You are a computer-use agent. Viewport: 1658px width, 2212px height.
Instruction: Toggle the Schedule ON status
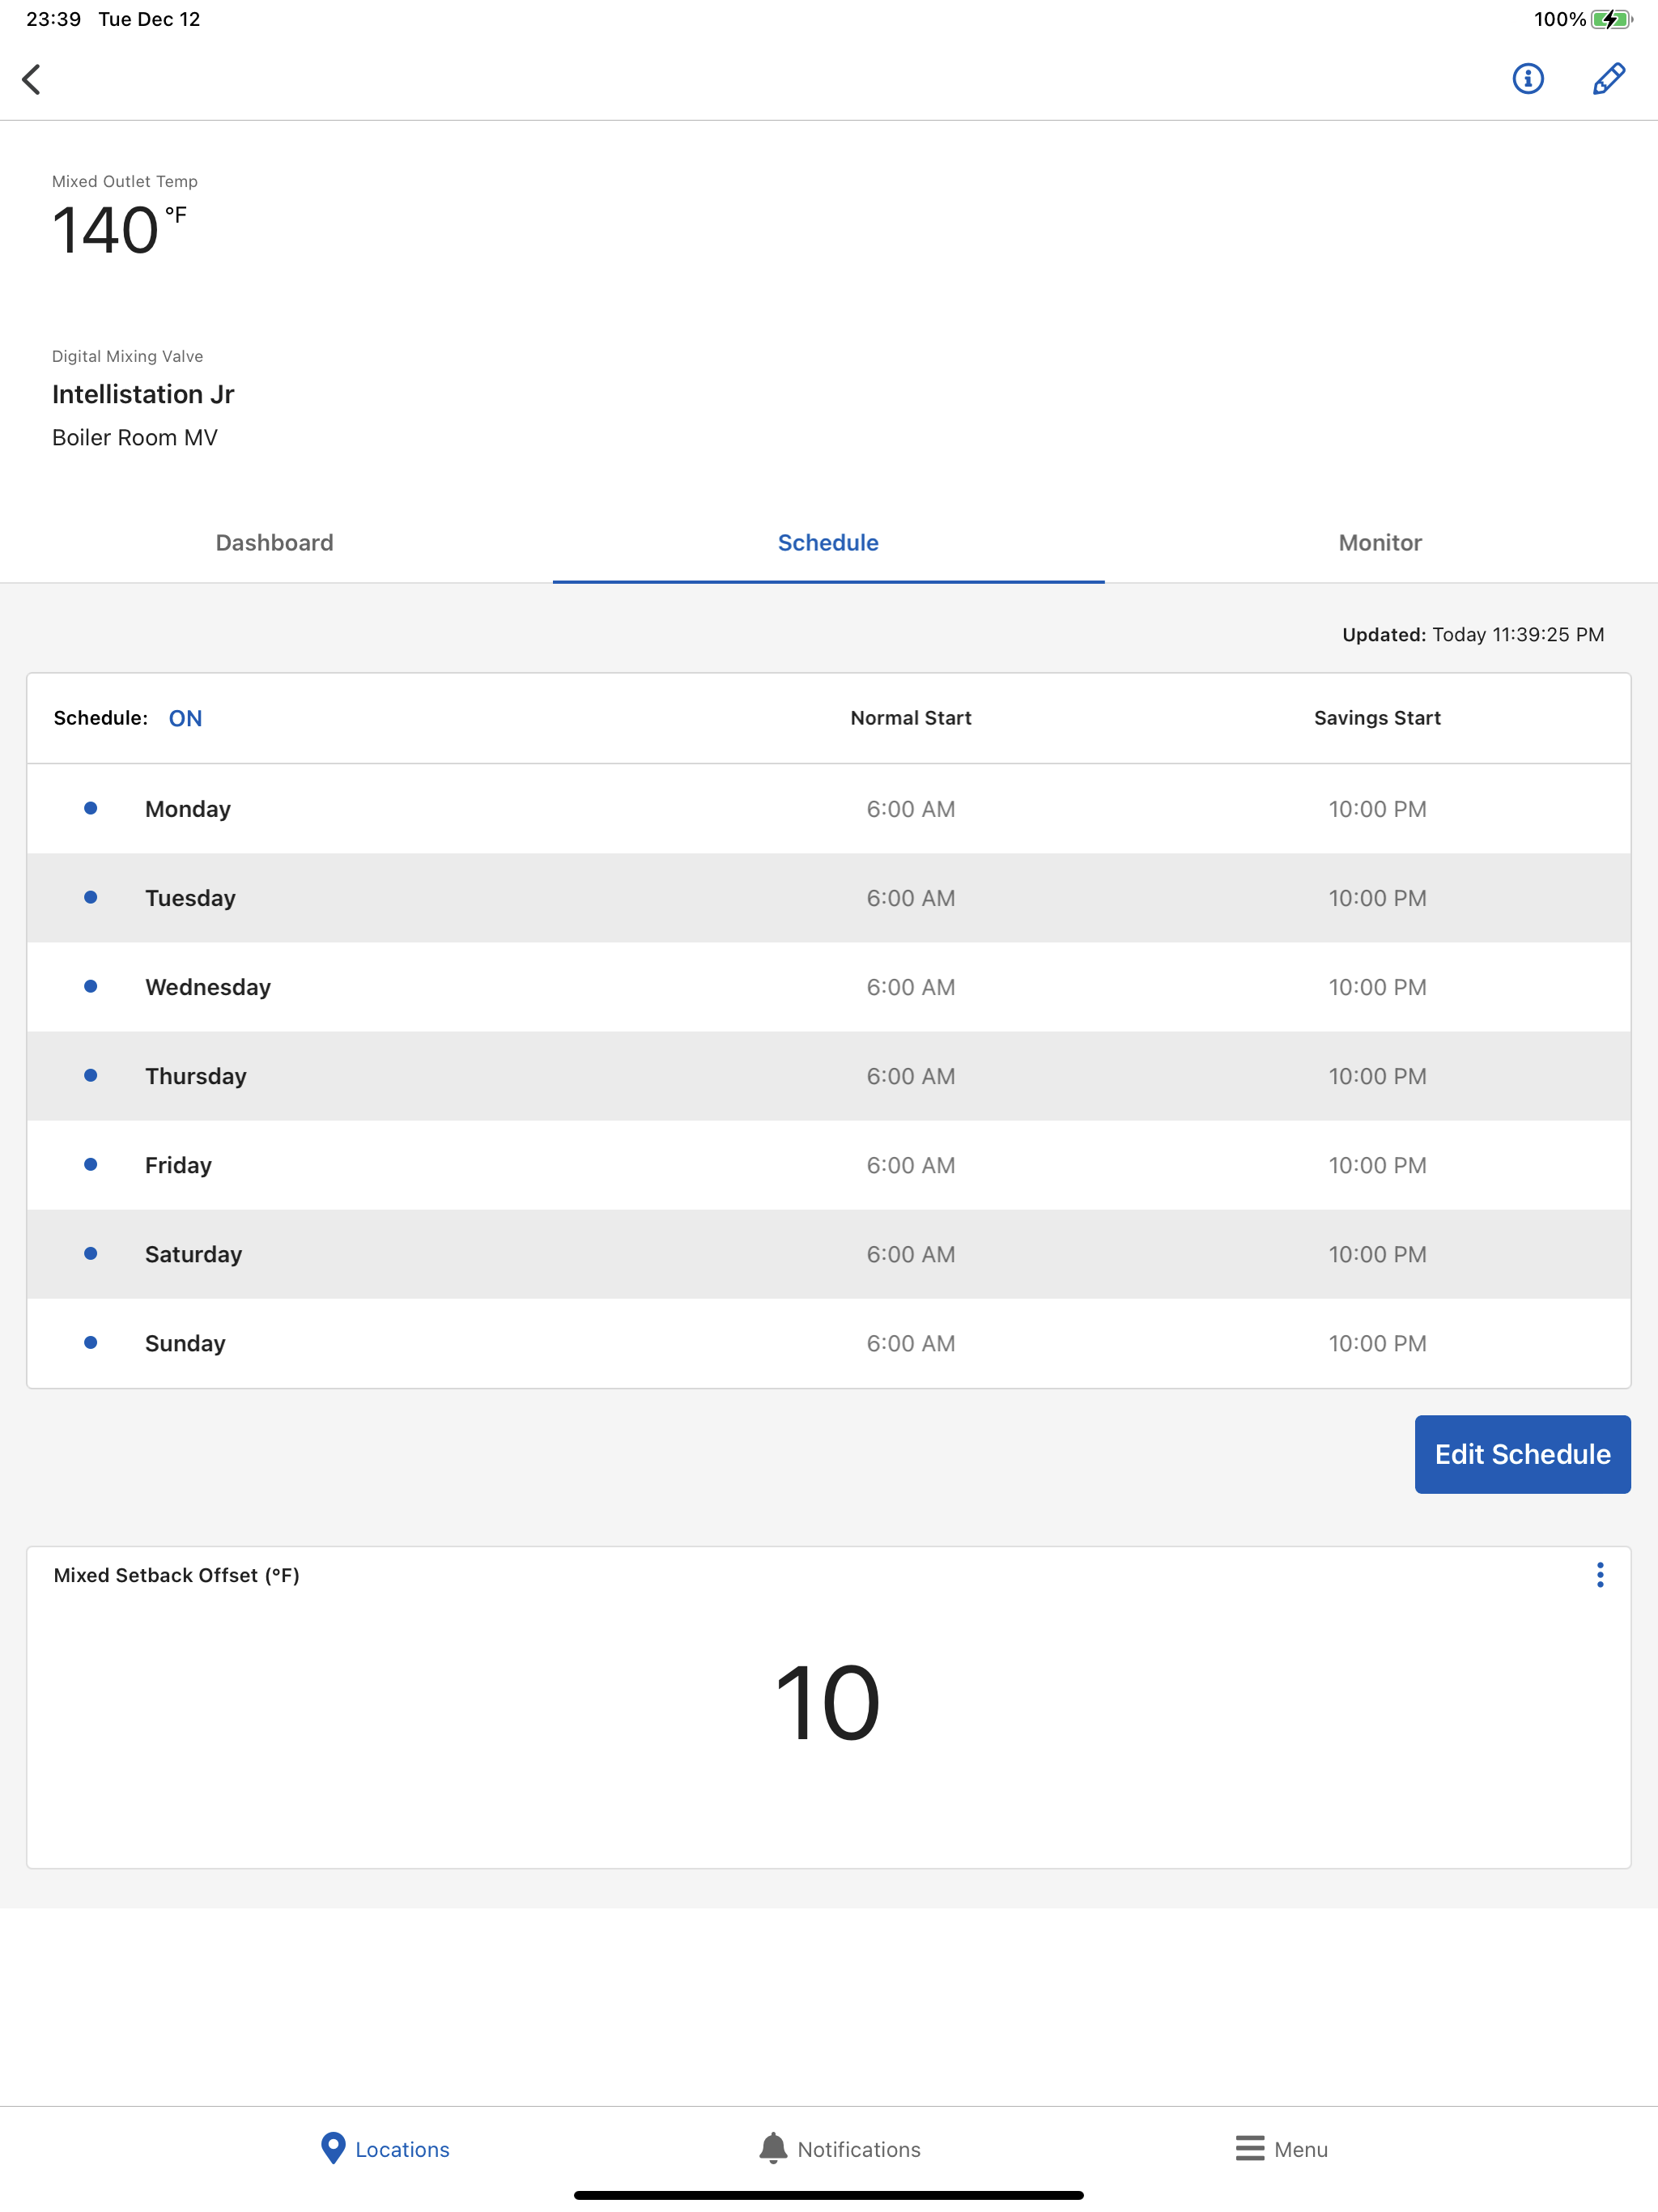click(185, 718)
